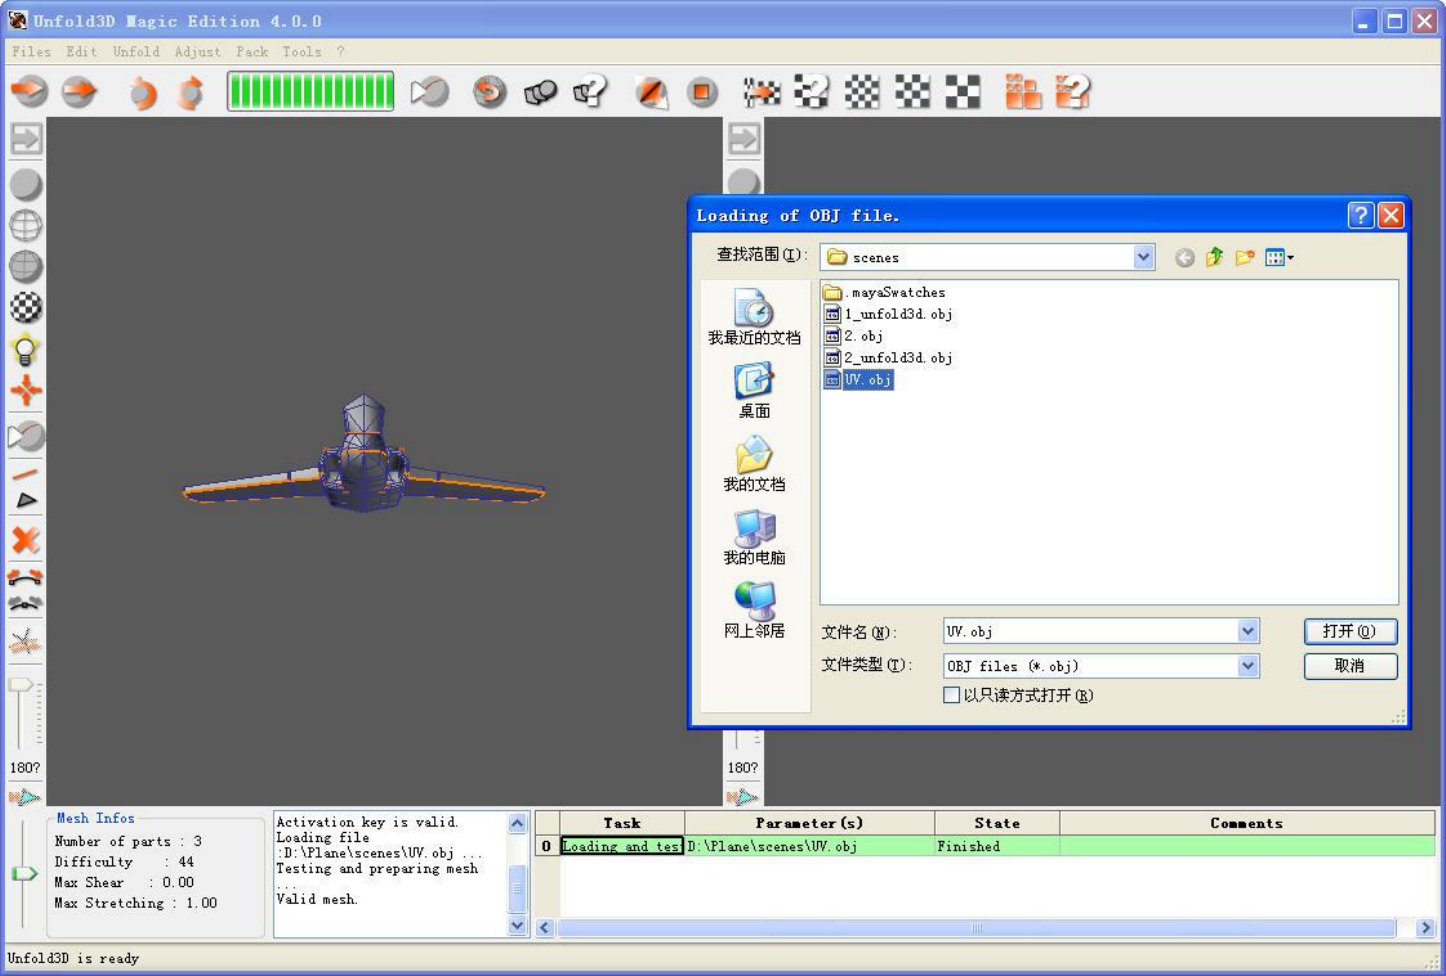Viewport: 1446px width, 976px height.
Task: Click the undo curved arrow icon
Action: [x=143, y=93]
